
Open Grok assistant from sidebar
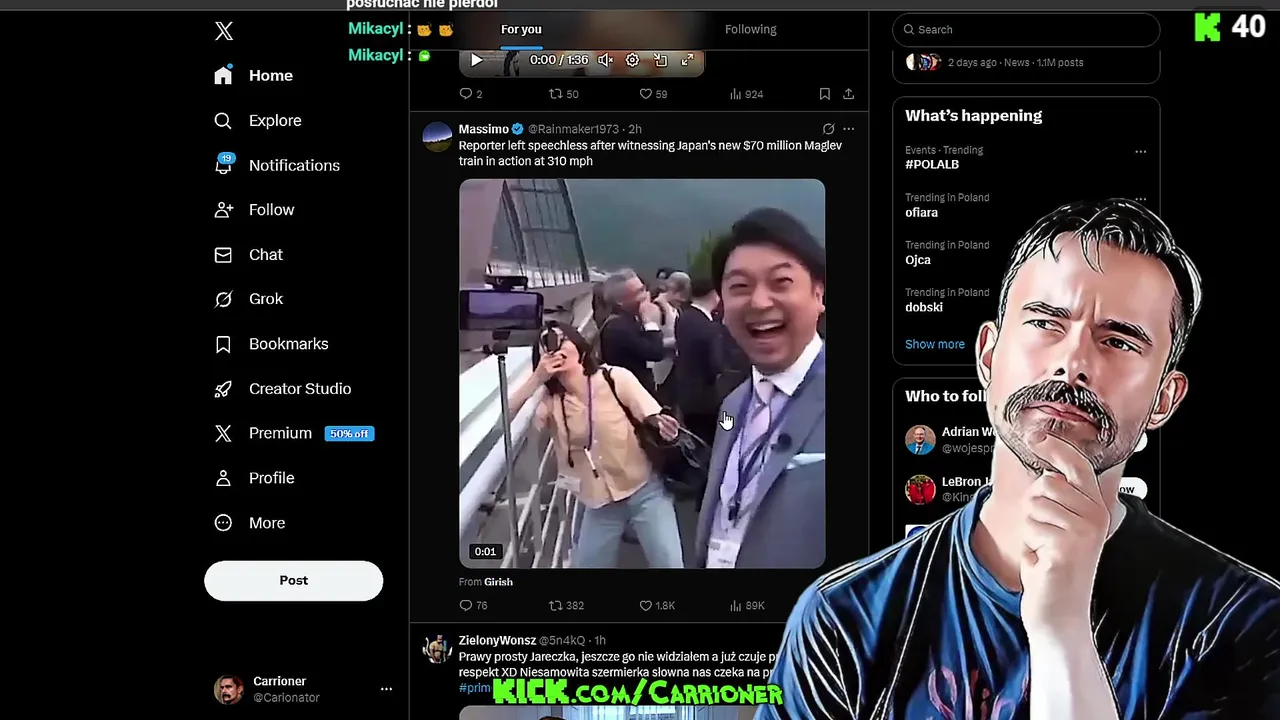click(249, 299)
